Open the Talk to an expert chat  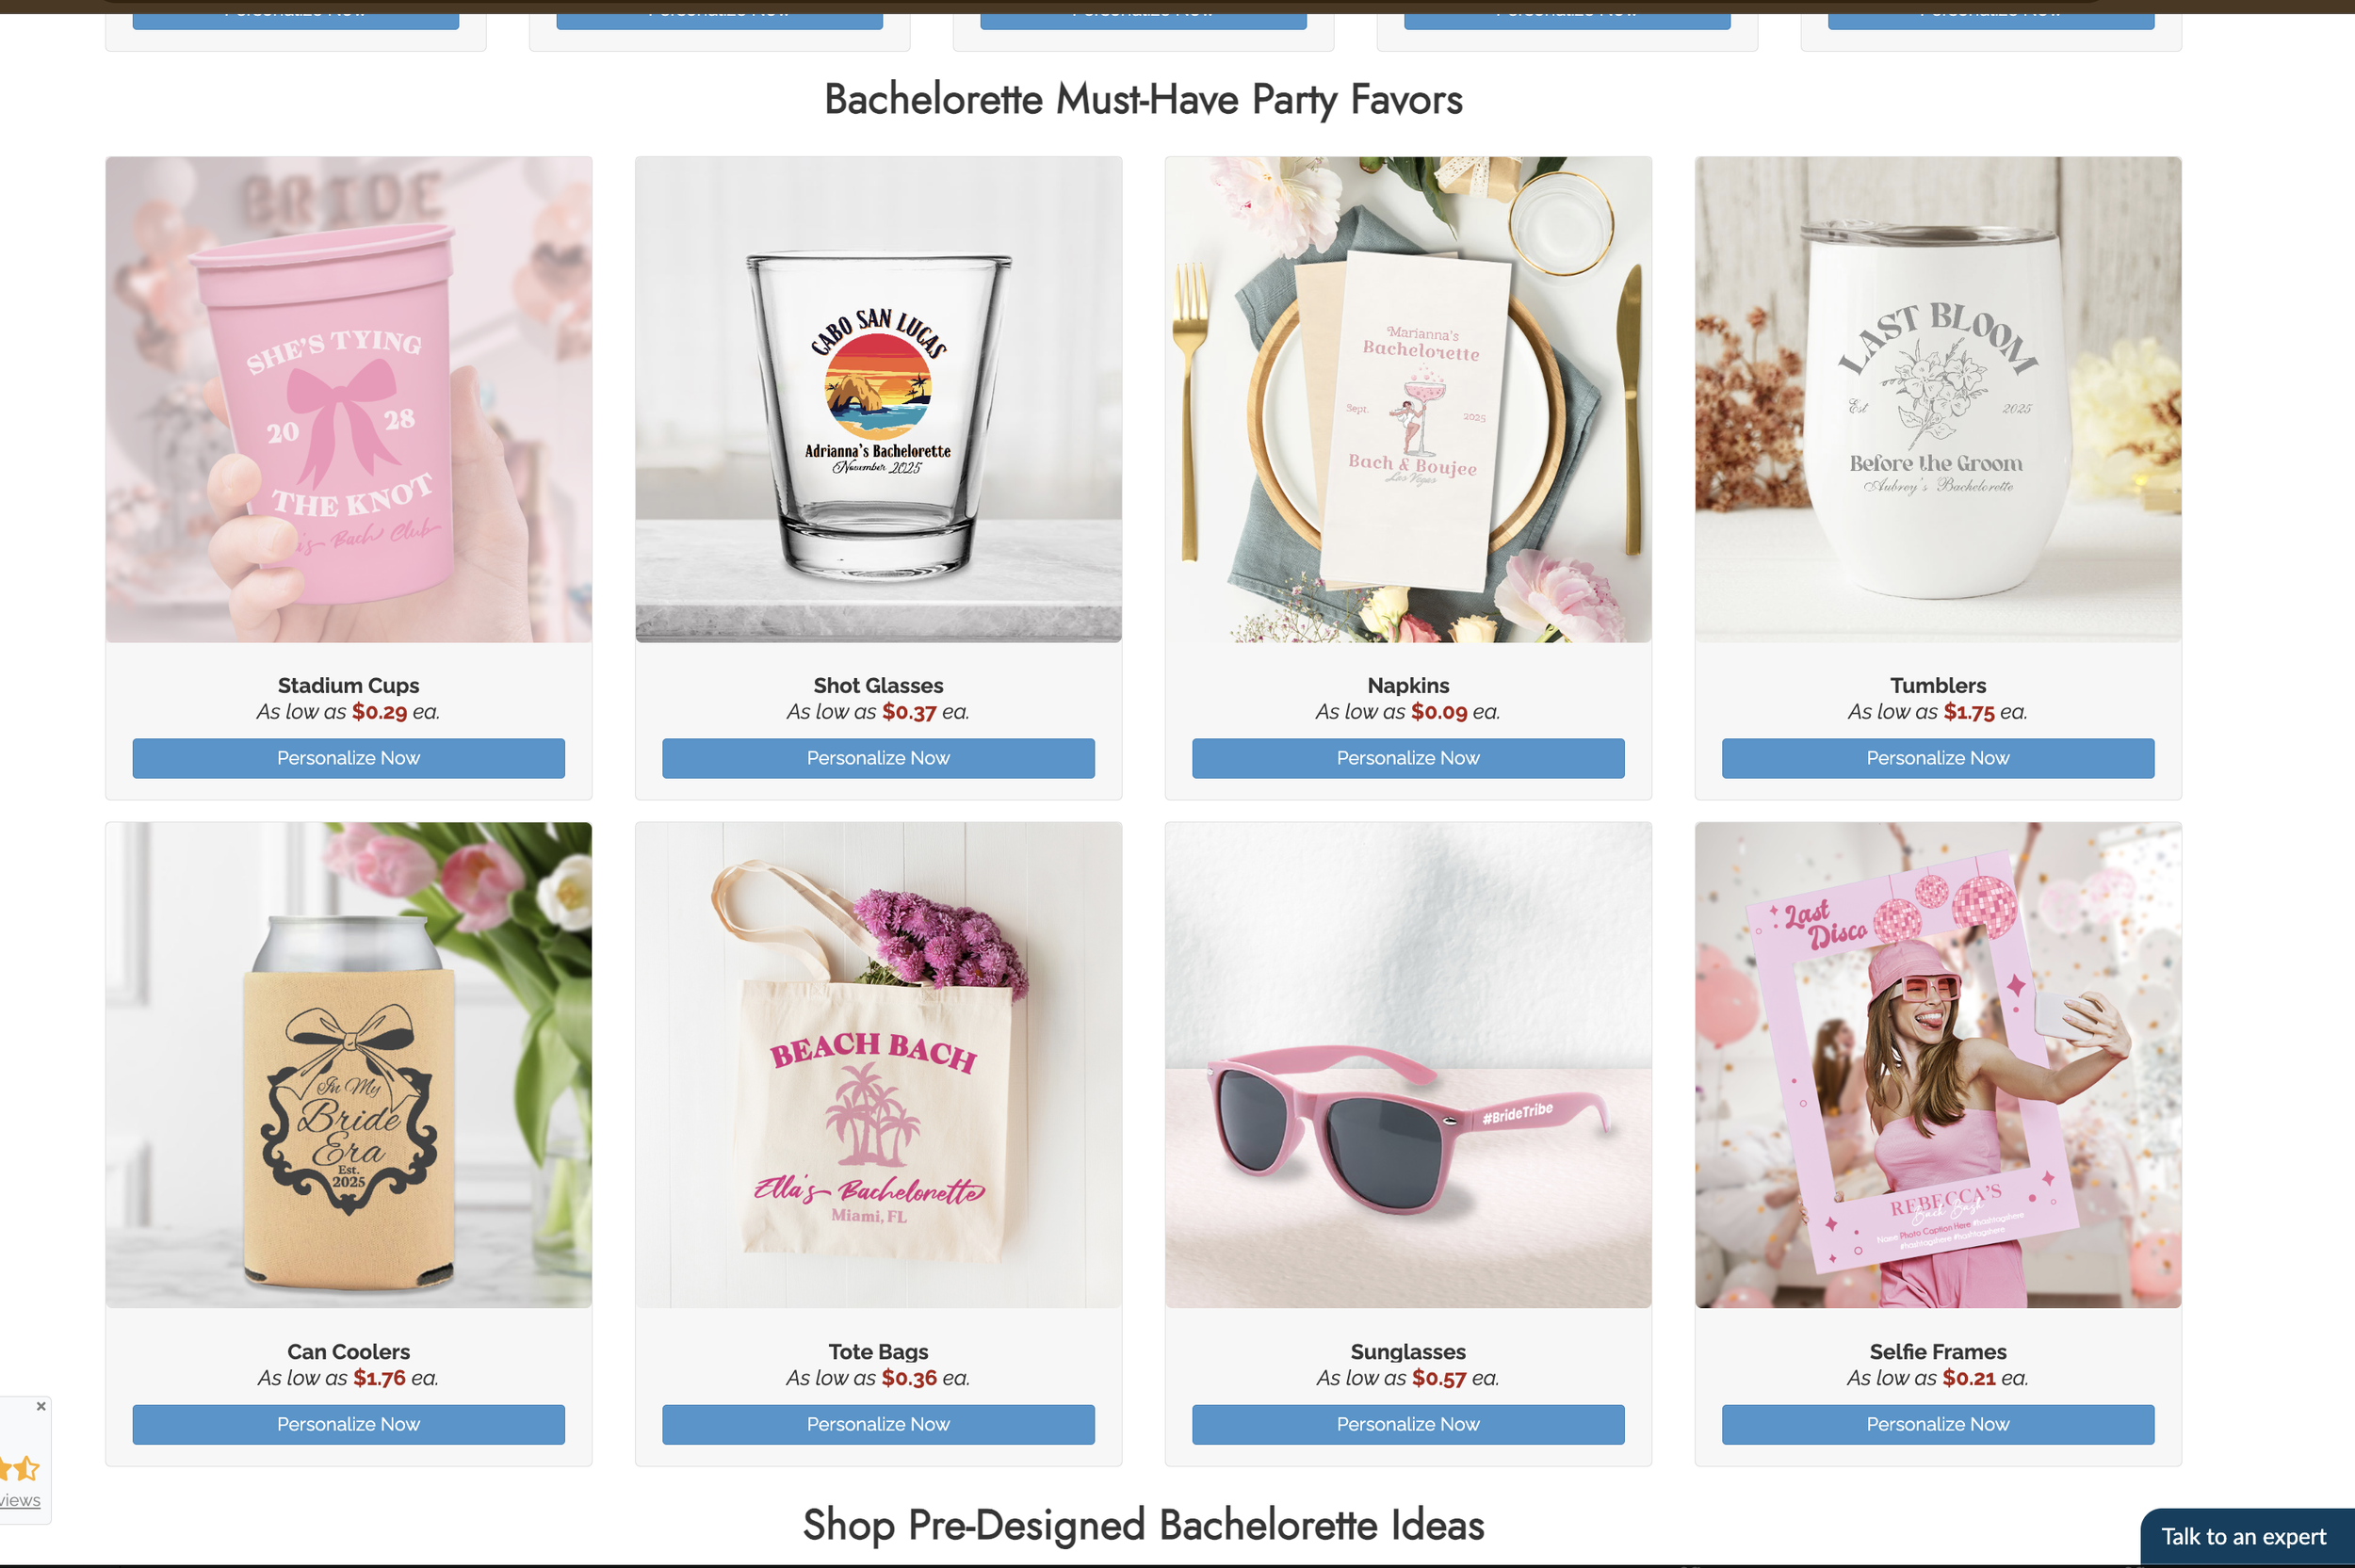tap(2246, 1537)
